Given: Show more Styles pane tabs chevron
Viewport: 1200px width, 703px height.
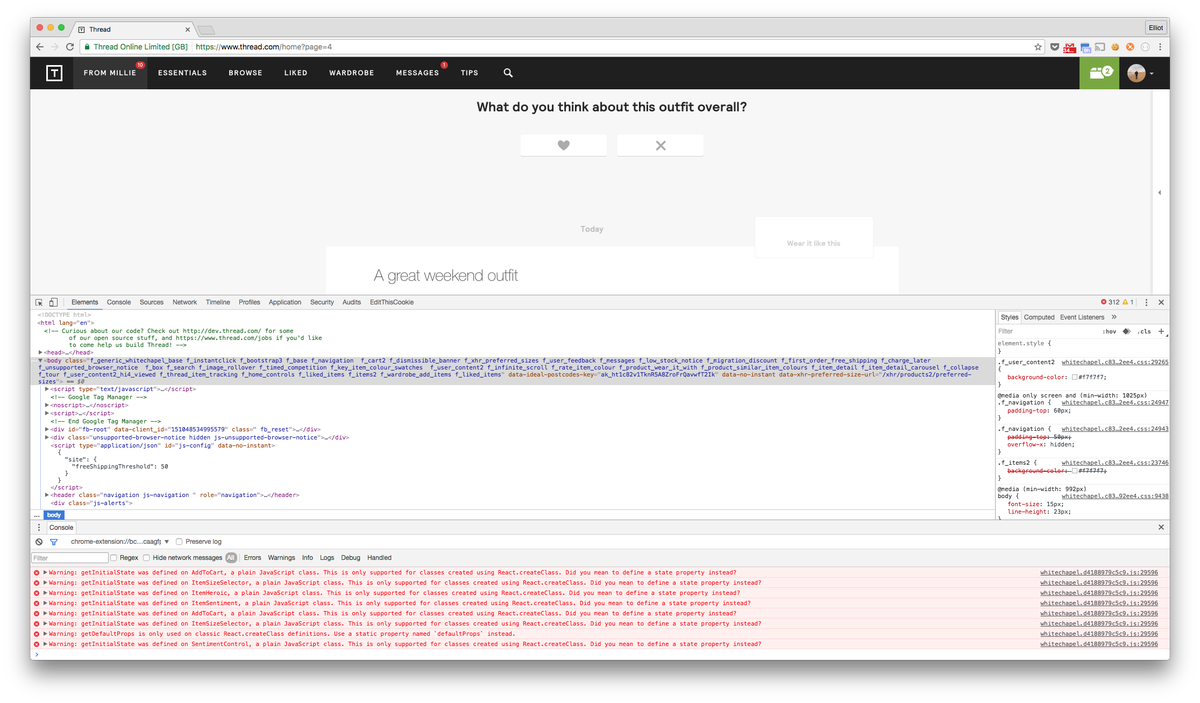Looking at the screenshot, I should point(1113,317).
